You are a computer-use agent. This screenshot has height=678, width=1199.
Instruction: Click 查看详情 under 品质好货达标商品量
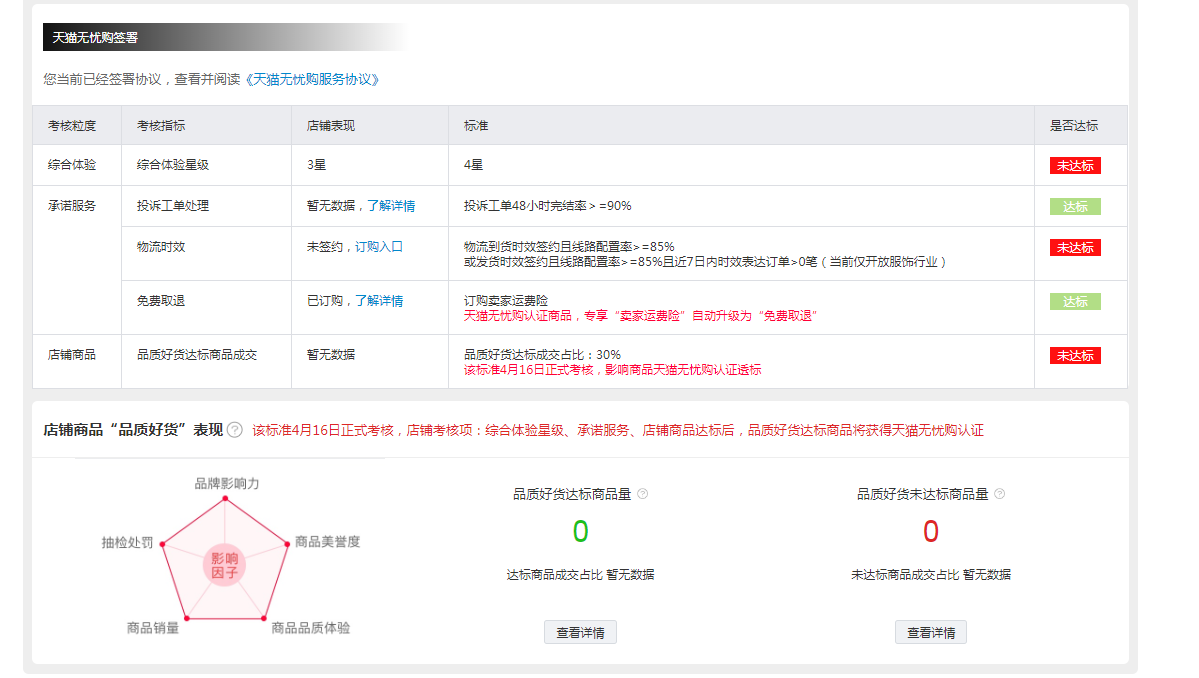click(x=580, y=632)
